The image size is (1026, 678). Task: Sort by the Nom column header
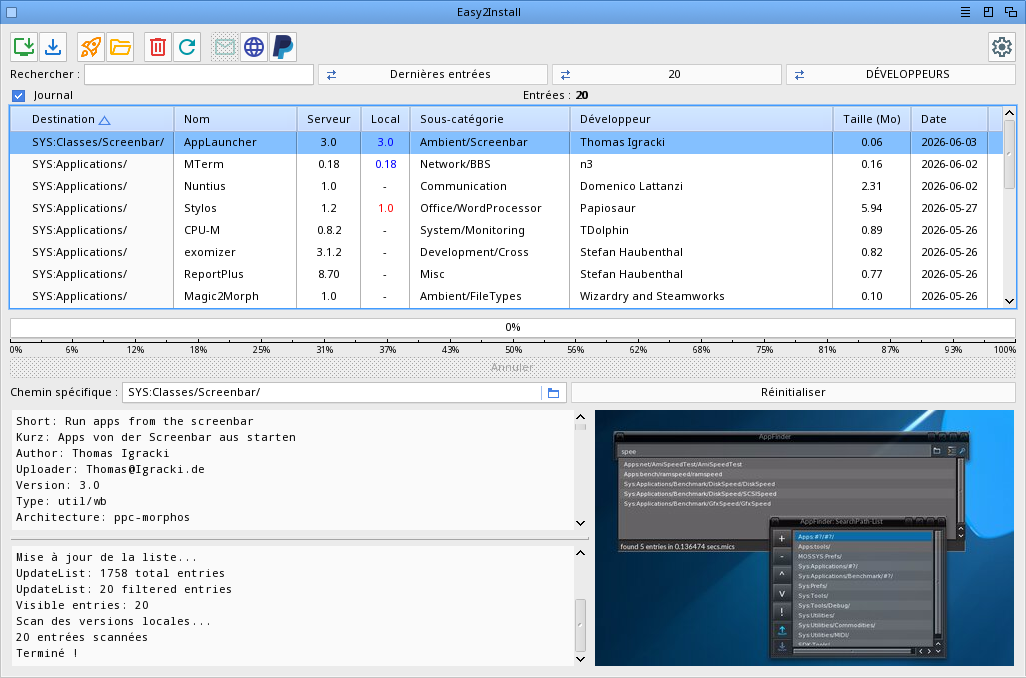236,119
